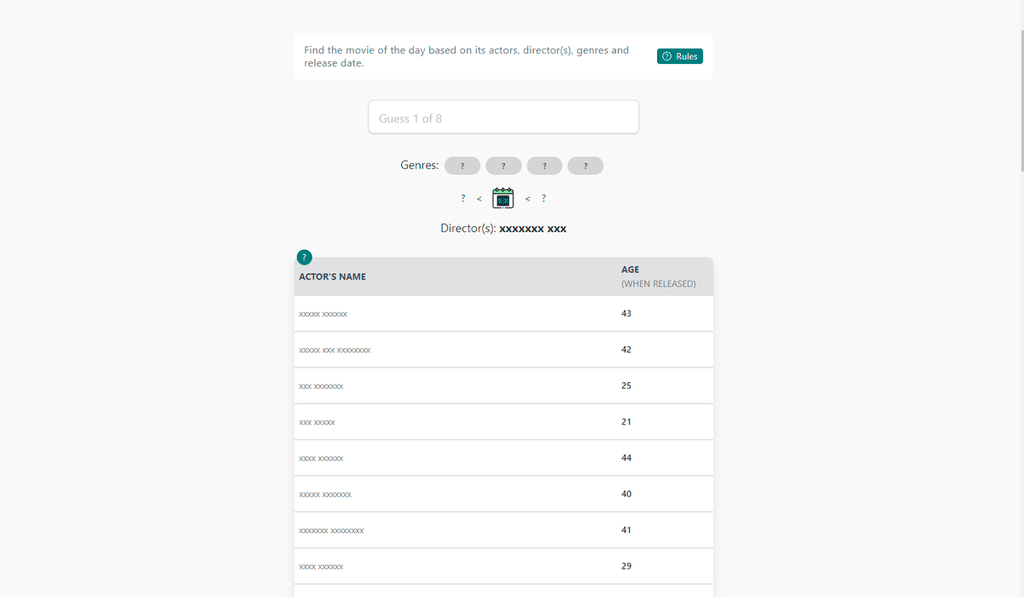Select the actor row aged 40
Image resolution: width=1024 pixels, height=597 pixels.
(x=503, y=494)
